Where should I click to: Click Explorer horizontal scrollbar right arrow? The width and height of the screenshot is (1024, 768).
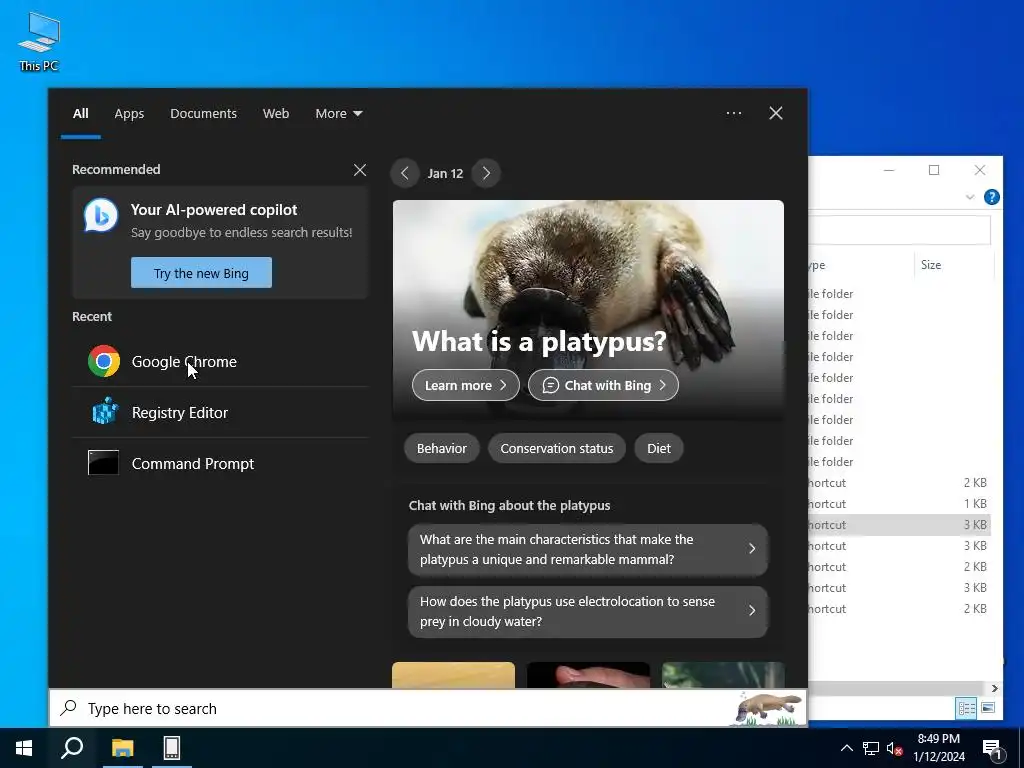pos(995,688)
